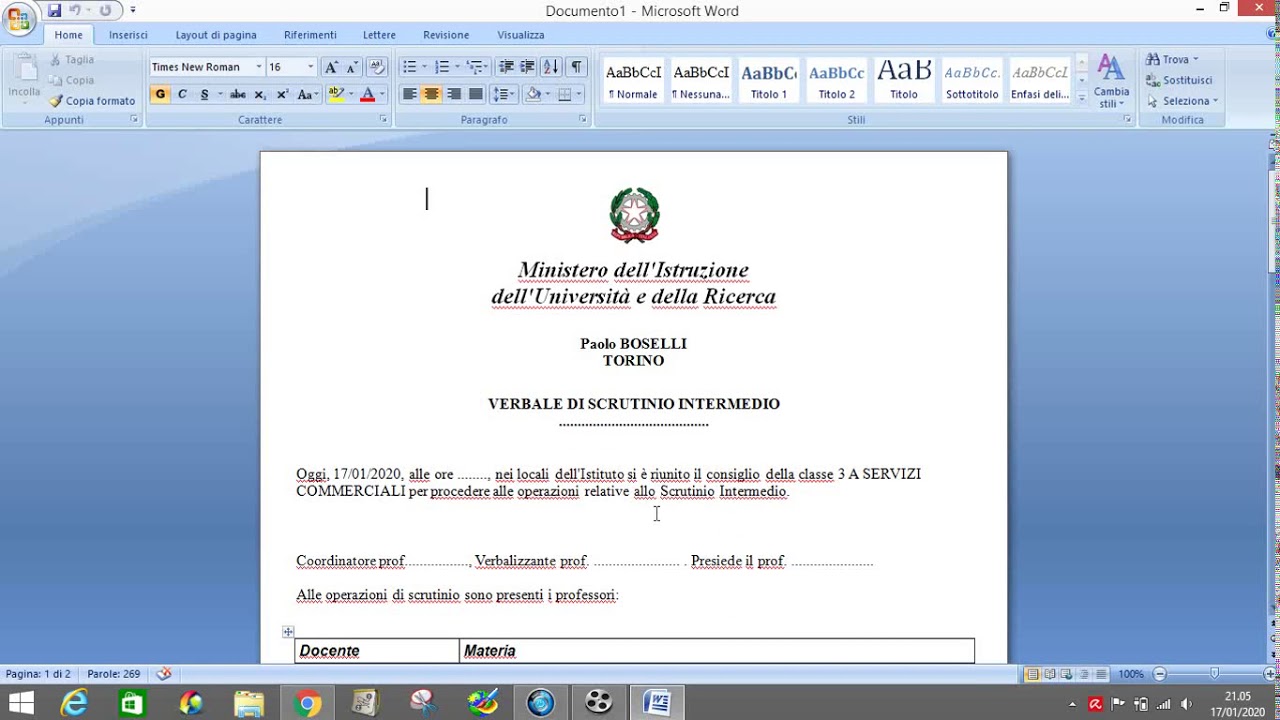
Task: Click the Seleziona button
Action: point(1183,101)
